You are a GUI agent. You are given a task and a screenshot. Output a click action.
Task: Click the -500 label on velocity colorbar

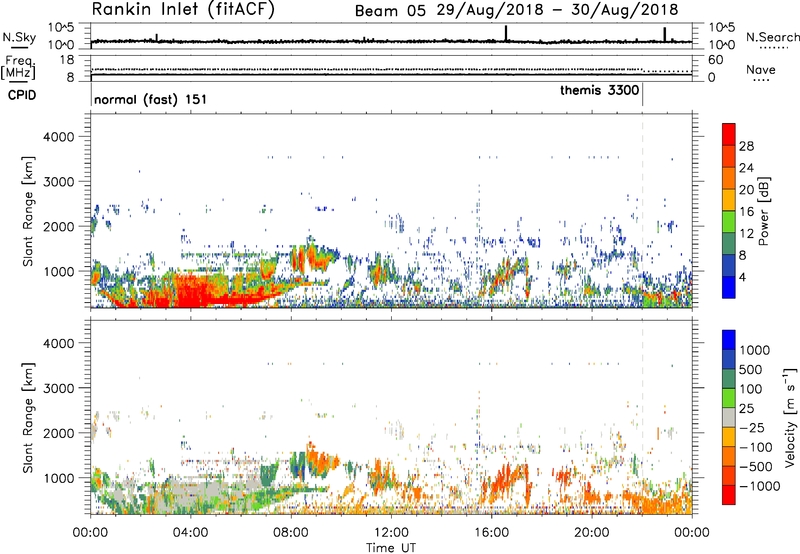(x=756, y=466)
